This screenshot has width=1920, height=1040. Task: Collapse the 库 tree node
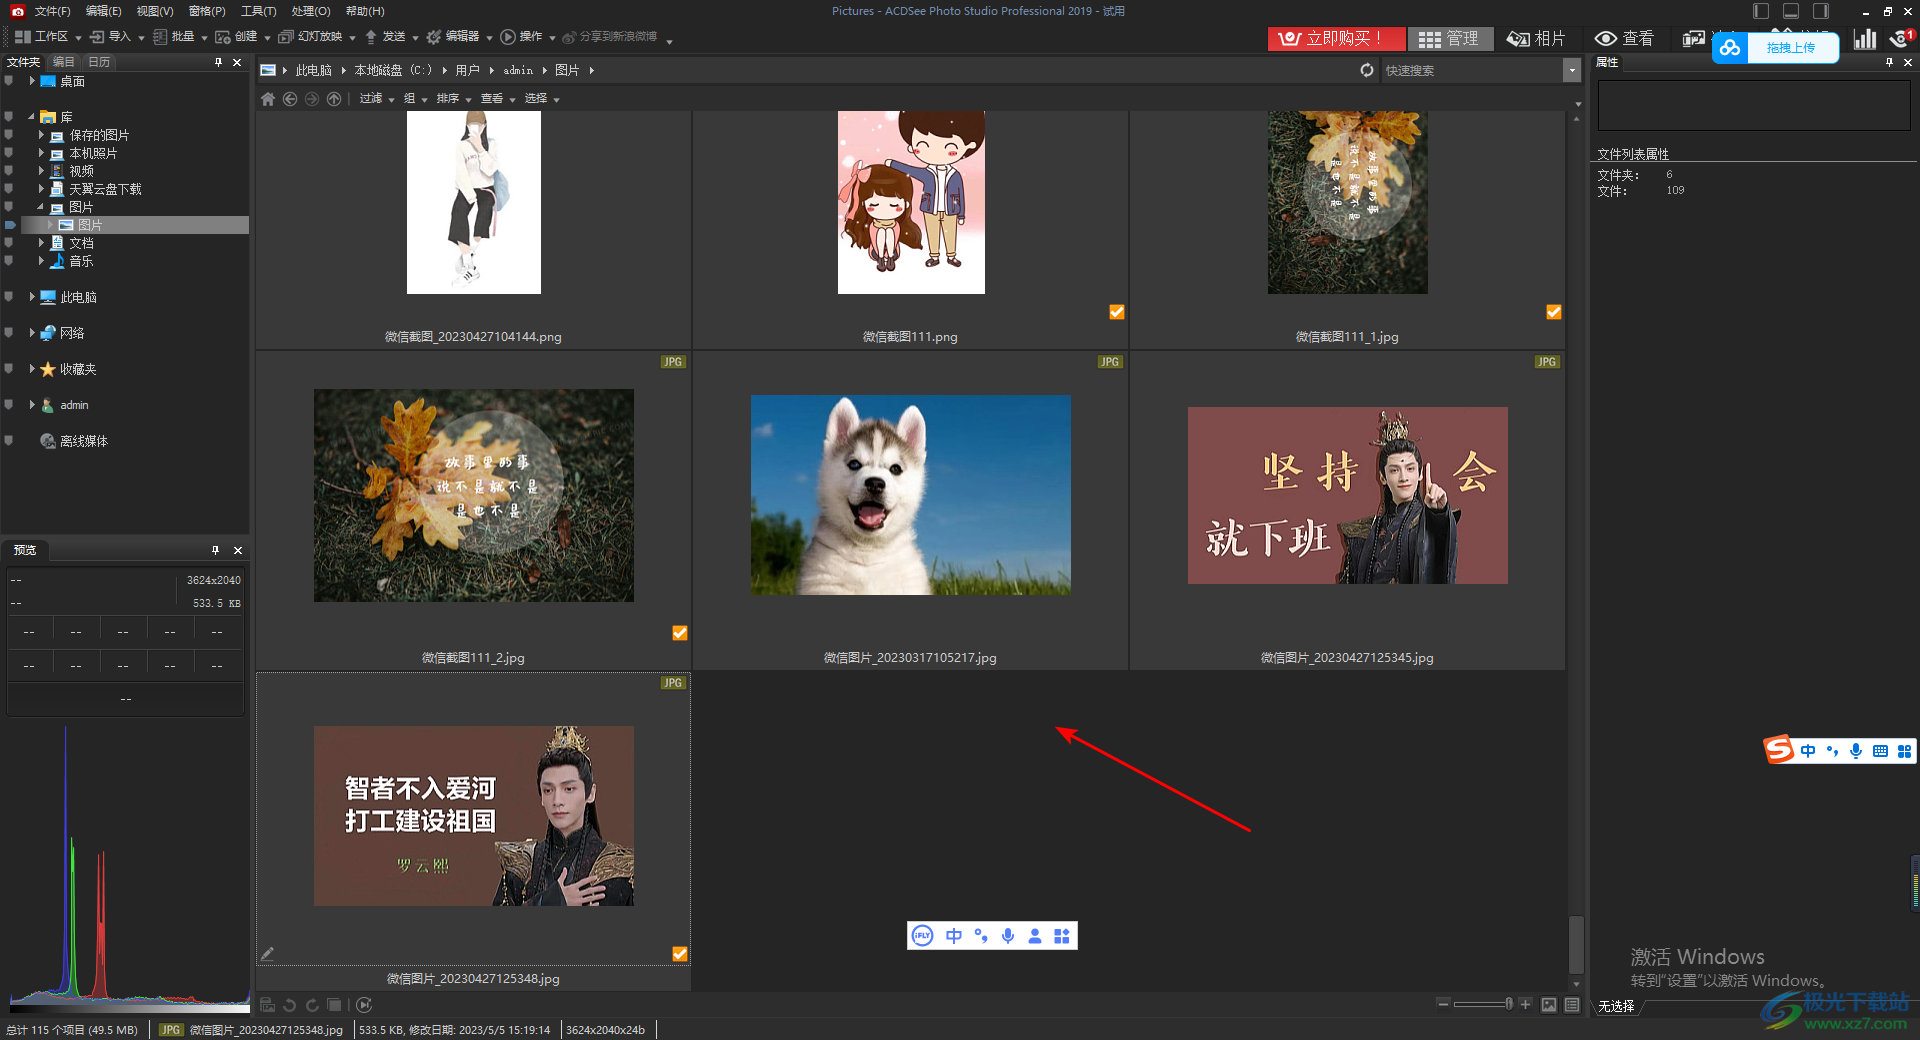tap(32, 117)
